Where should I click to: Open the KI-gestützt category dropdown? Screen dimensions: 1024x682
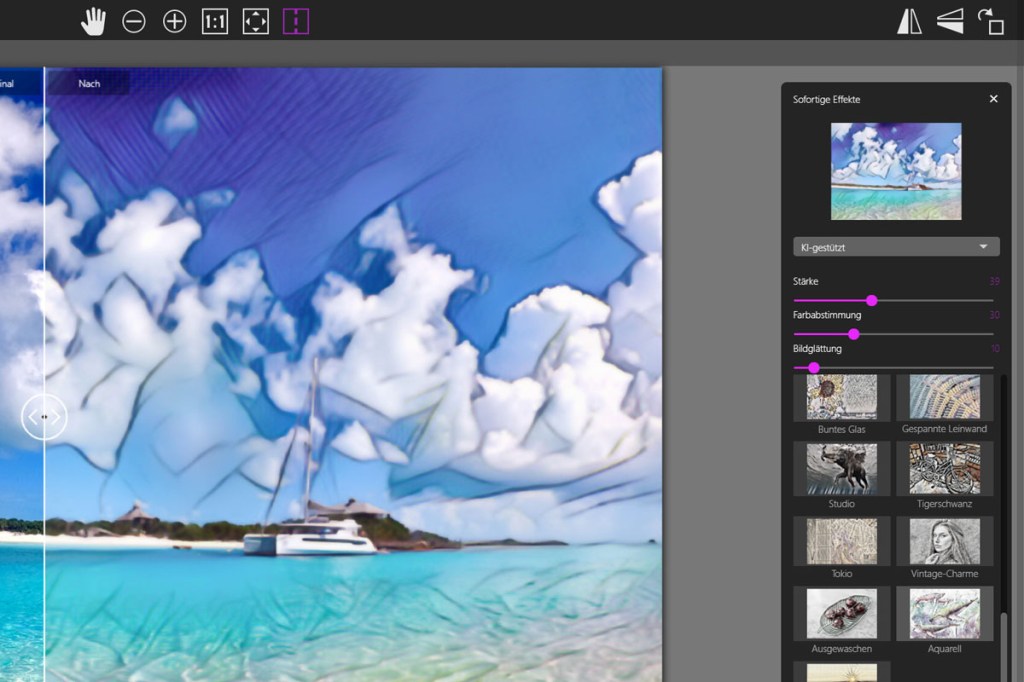point(896,247)
